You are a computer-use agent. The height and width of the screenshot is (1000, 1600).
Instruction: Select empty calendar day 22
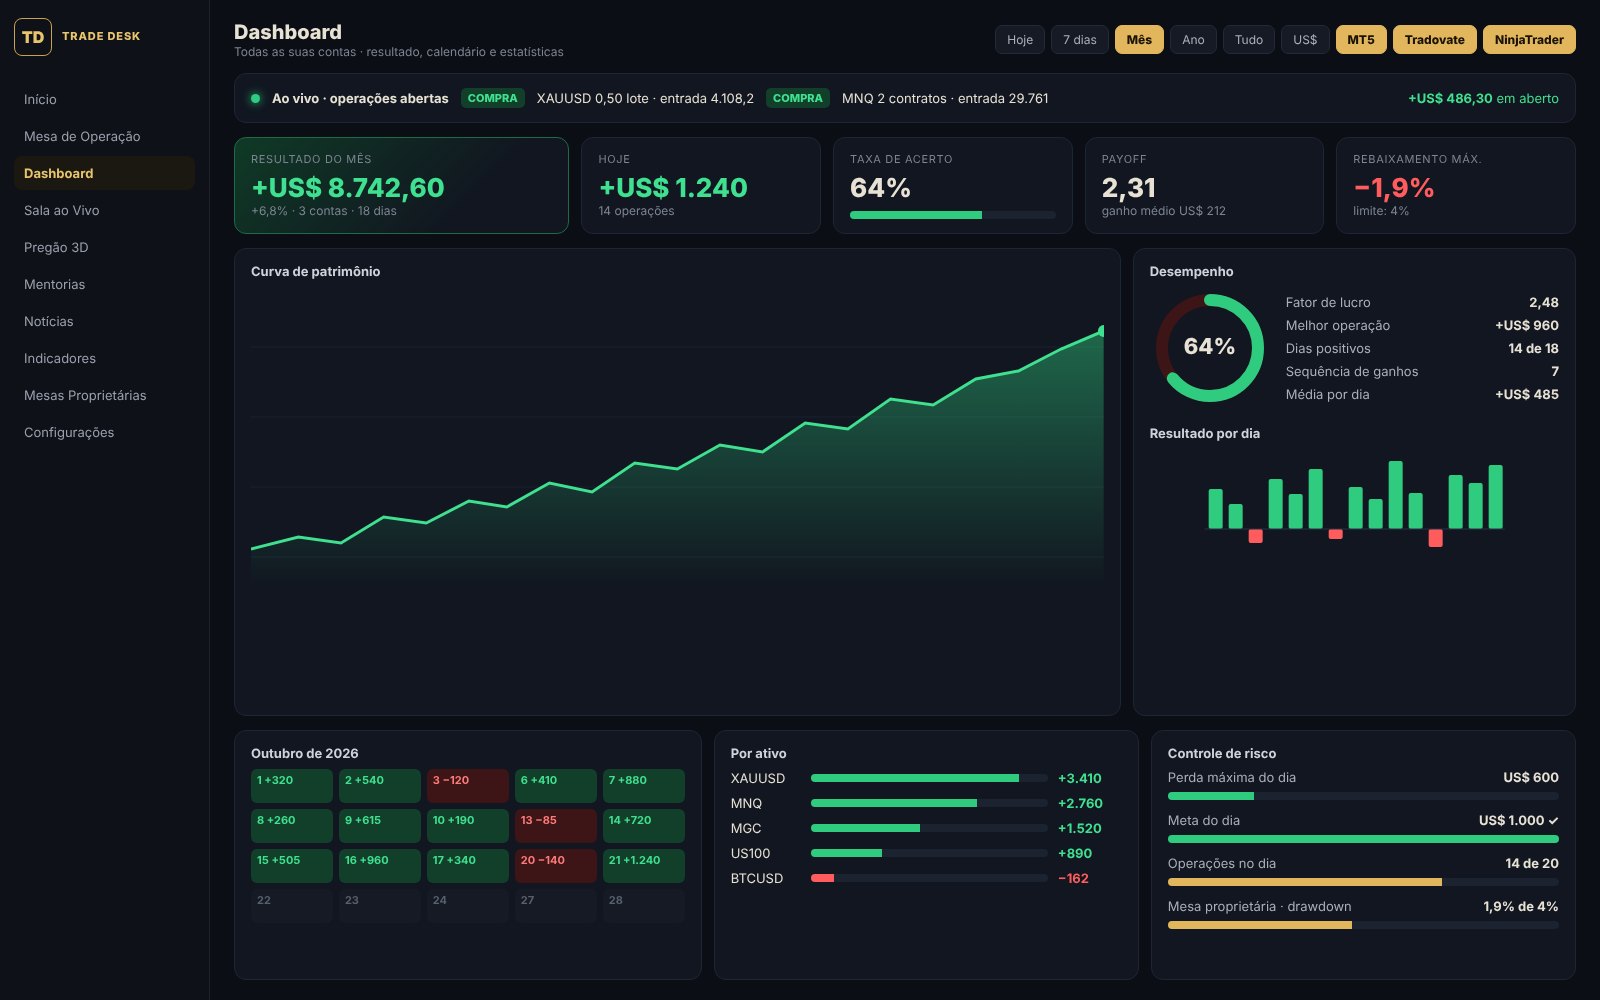292,906
